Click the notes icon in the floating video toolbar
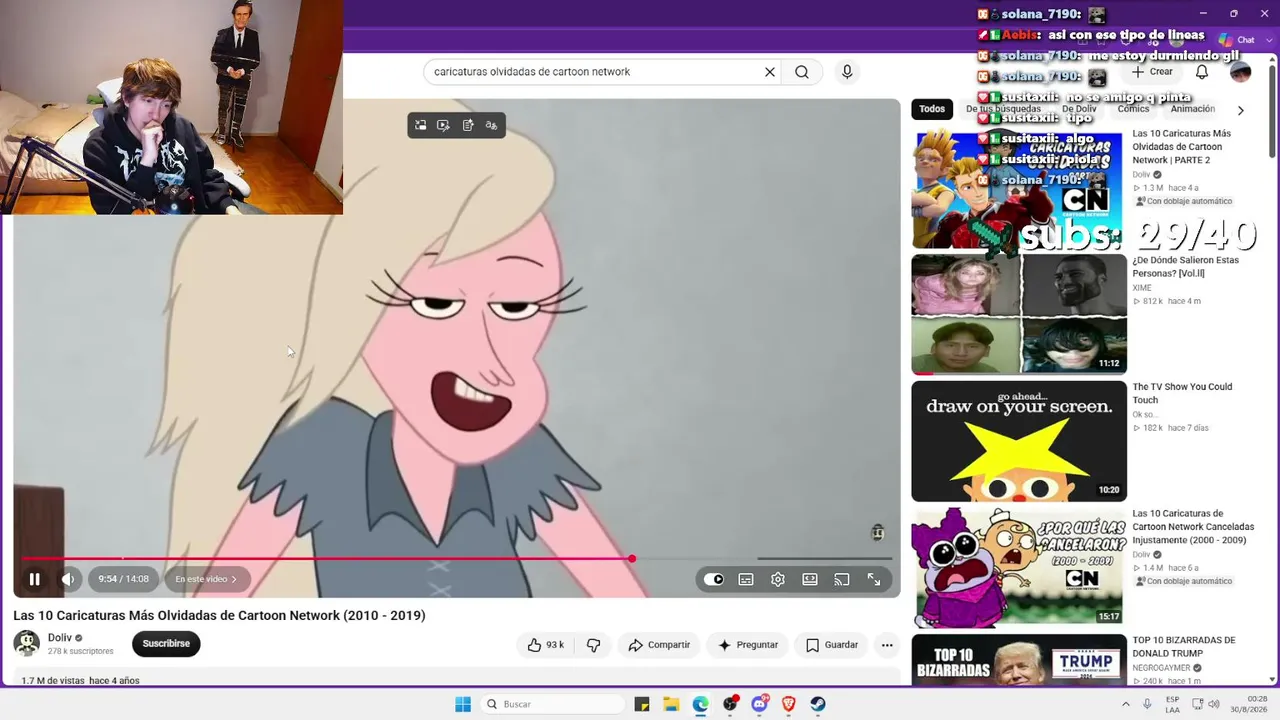 point(468,125)
